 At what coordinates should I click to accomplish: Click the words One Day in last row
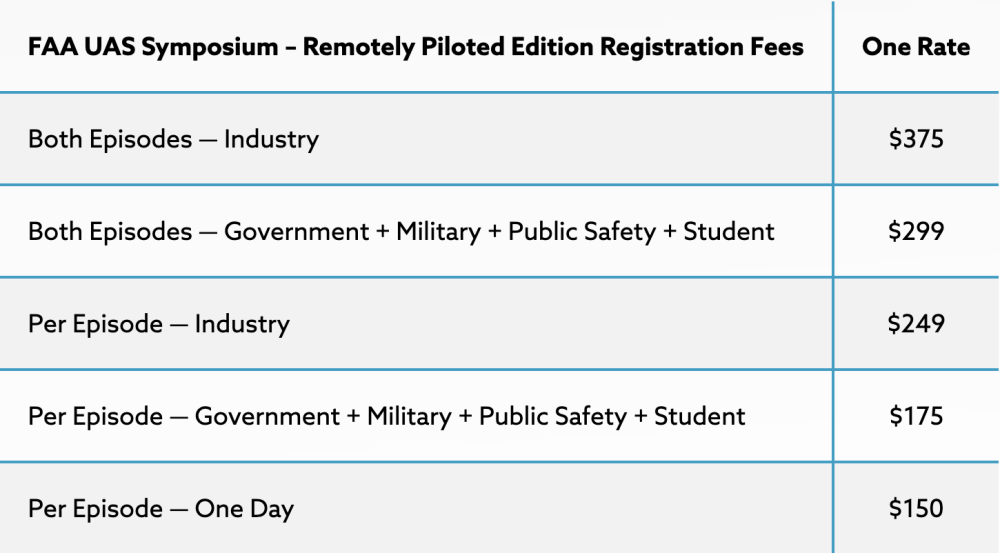(244, 508)
